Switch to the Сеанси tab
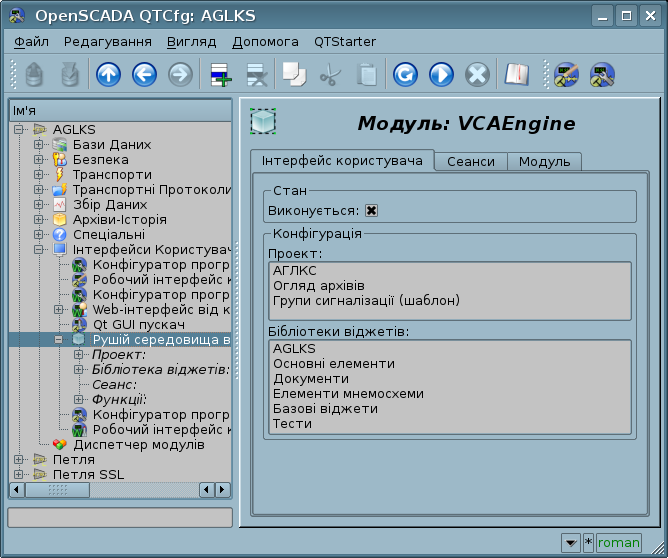 tap(470, 161)
